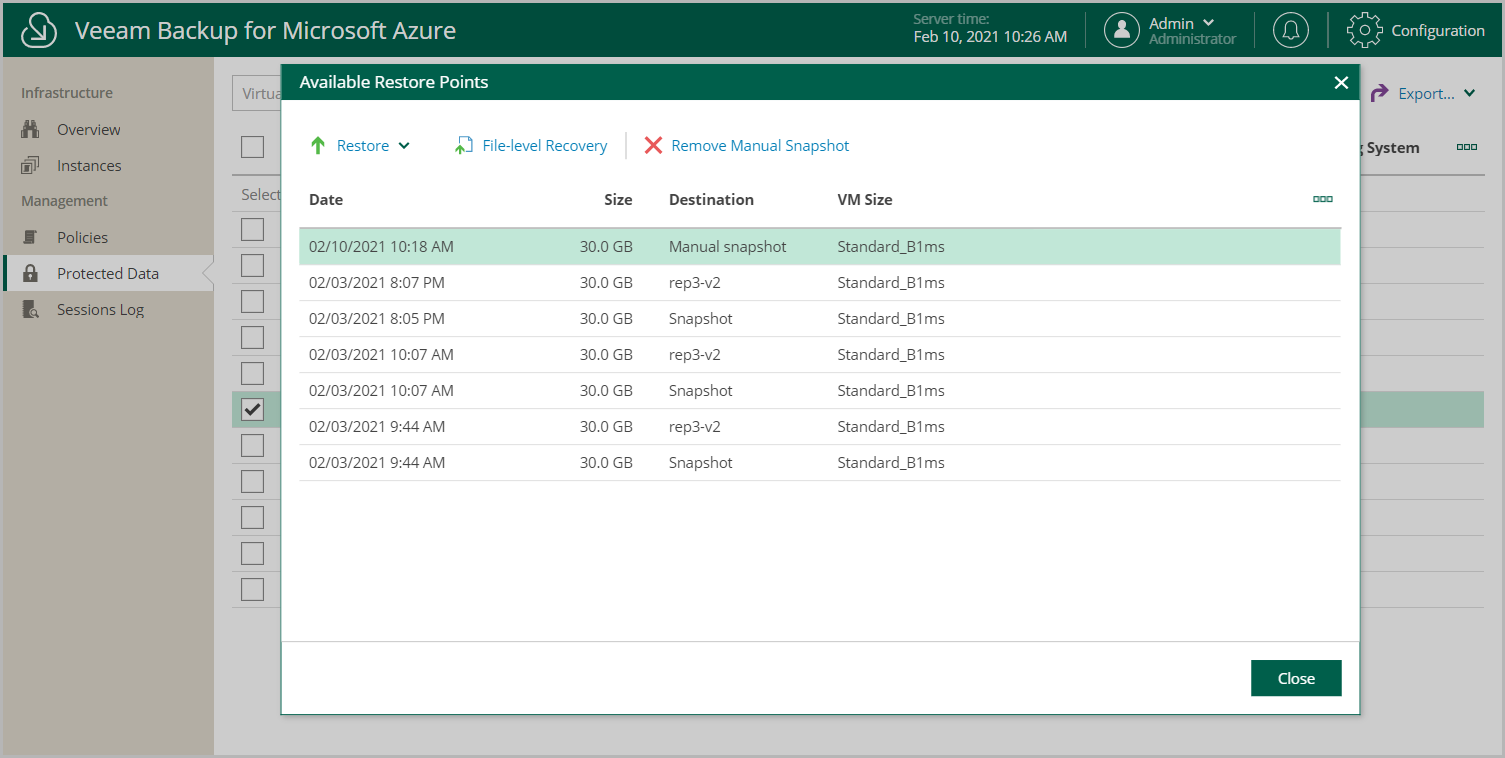Click the red X Remove Snapshot icon
The width and height of the screenshot is (1505, 758).
653,146
